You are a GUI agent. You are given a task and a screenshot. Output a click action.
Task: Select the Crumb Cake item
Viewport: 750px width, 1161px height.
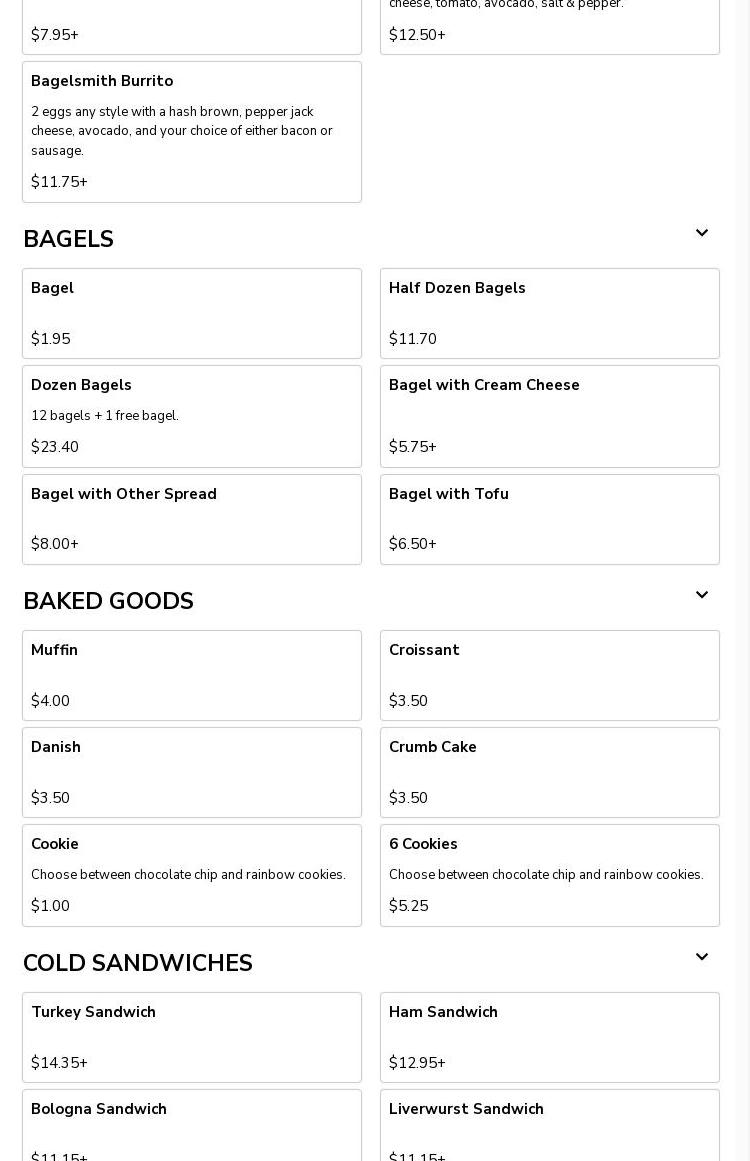pos(549,772)
